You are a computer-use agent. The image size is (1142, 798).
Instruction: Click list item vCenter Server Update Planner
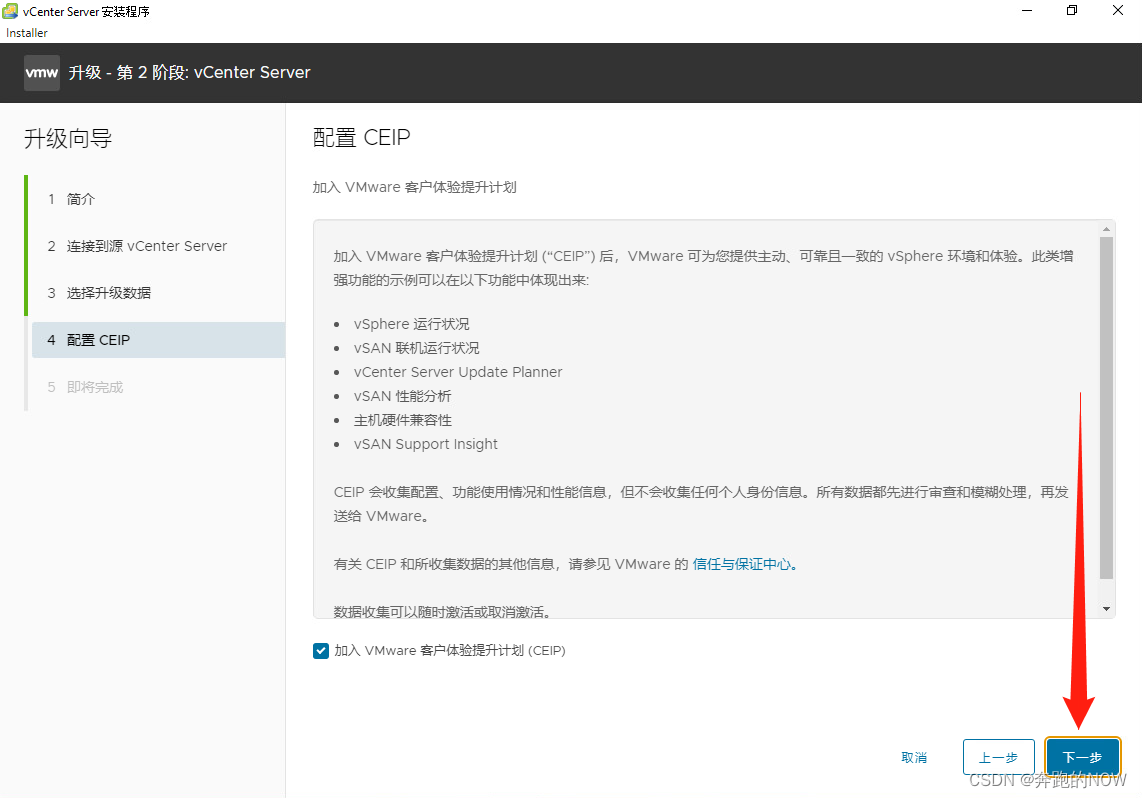click(458, 372)
